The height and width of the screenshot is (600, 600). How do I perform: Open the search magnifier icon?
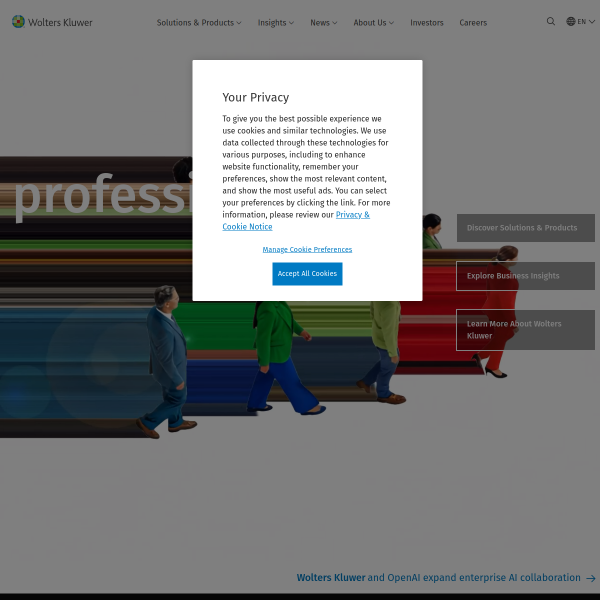(x=551, y=21)
